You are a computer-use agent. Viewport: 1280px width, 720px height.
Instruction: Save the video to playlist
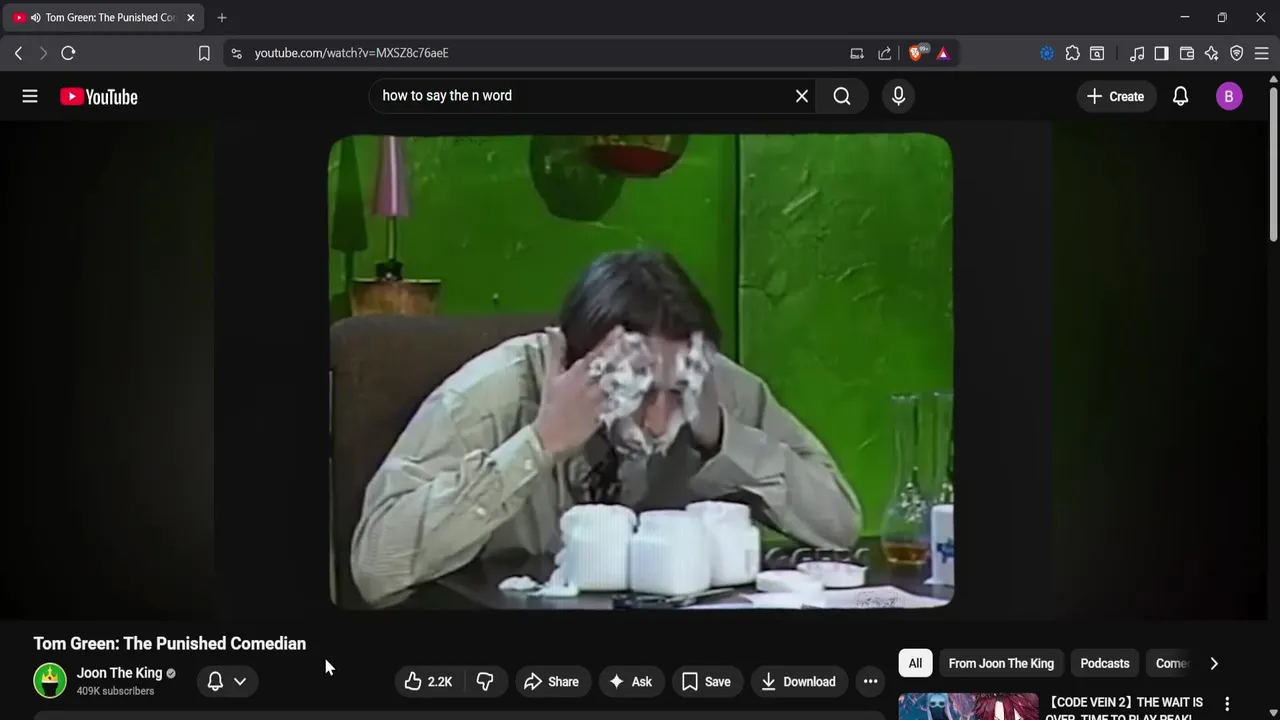tap(706, 681)
